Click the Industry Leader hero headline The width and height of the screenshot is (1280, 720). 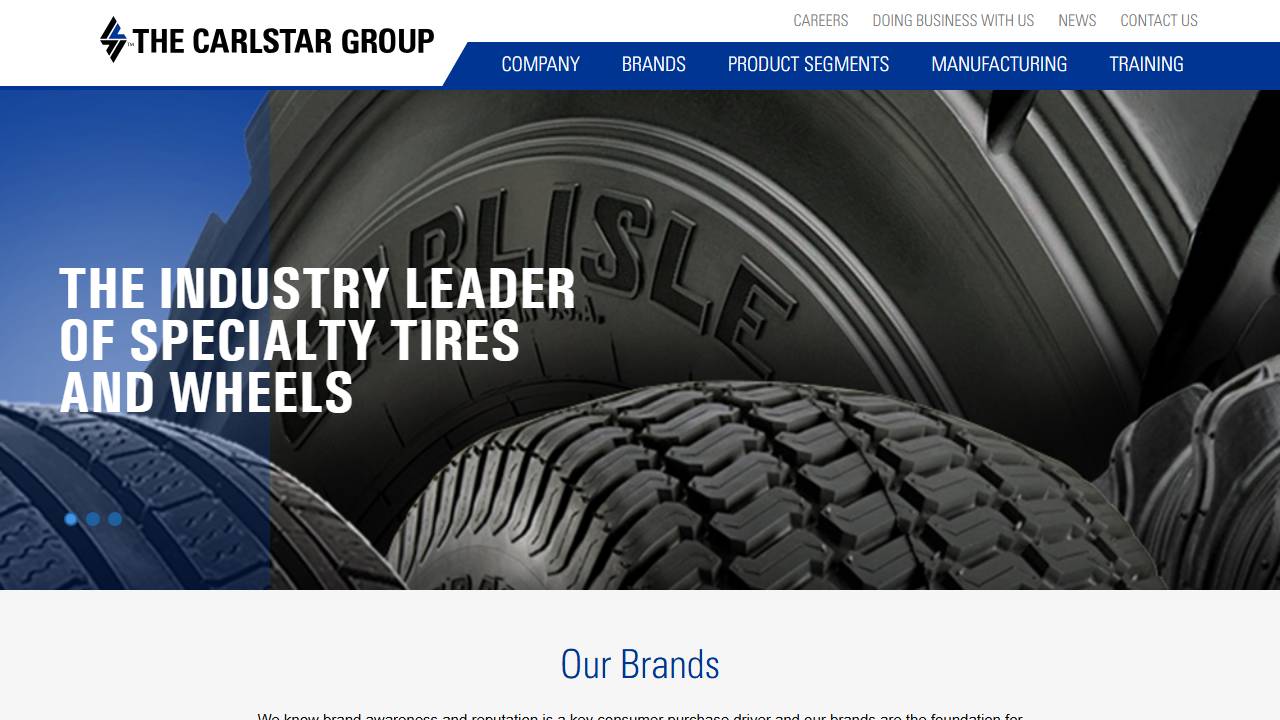[x=318, y=341]
